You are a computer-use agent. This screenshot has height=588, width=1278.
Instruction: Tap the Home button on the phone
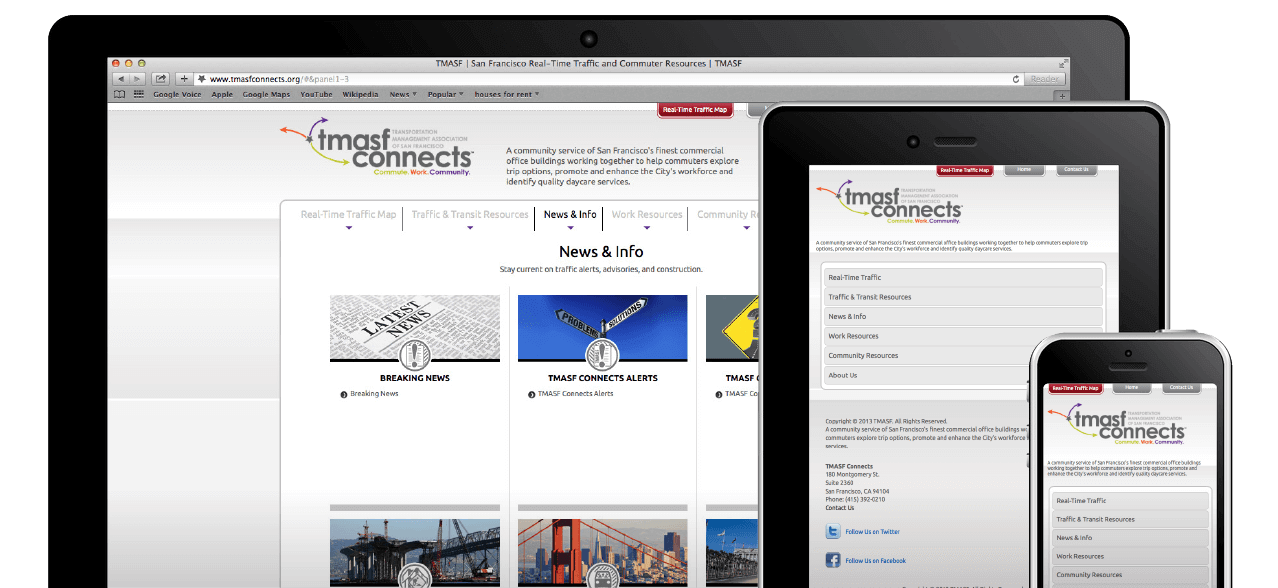click(x=1131, y=388)
